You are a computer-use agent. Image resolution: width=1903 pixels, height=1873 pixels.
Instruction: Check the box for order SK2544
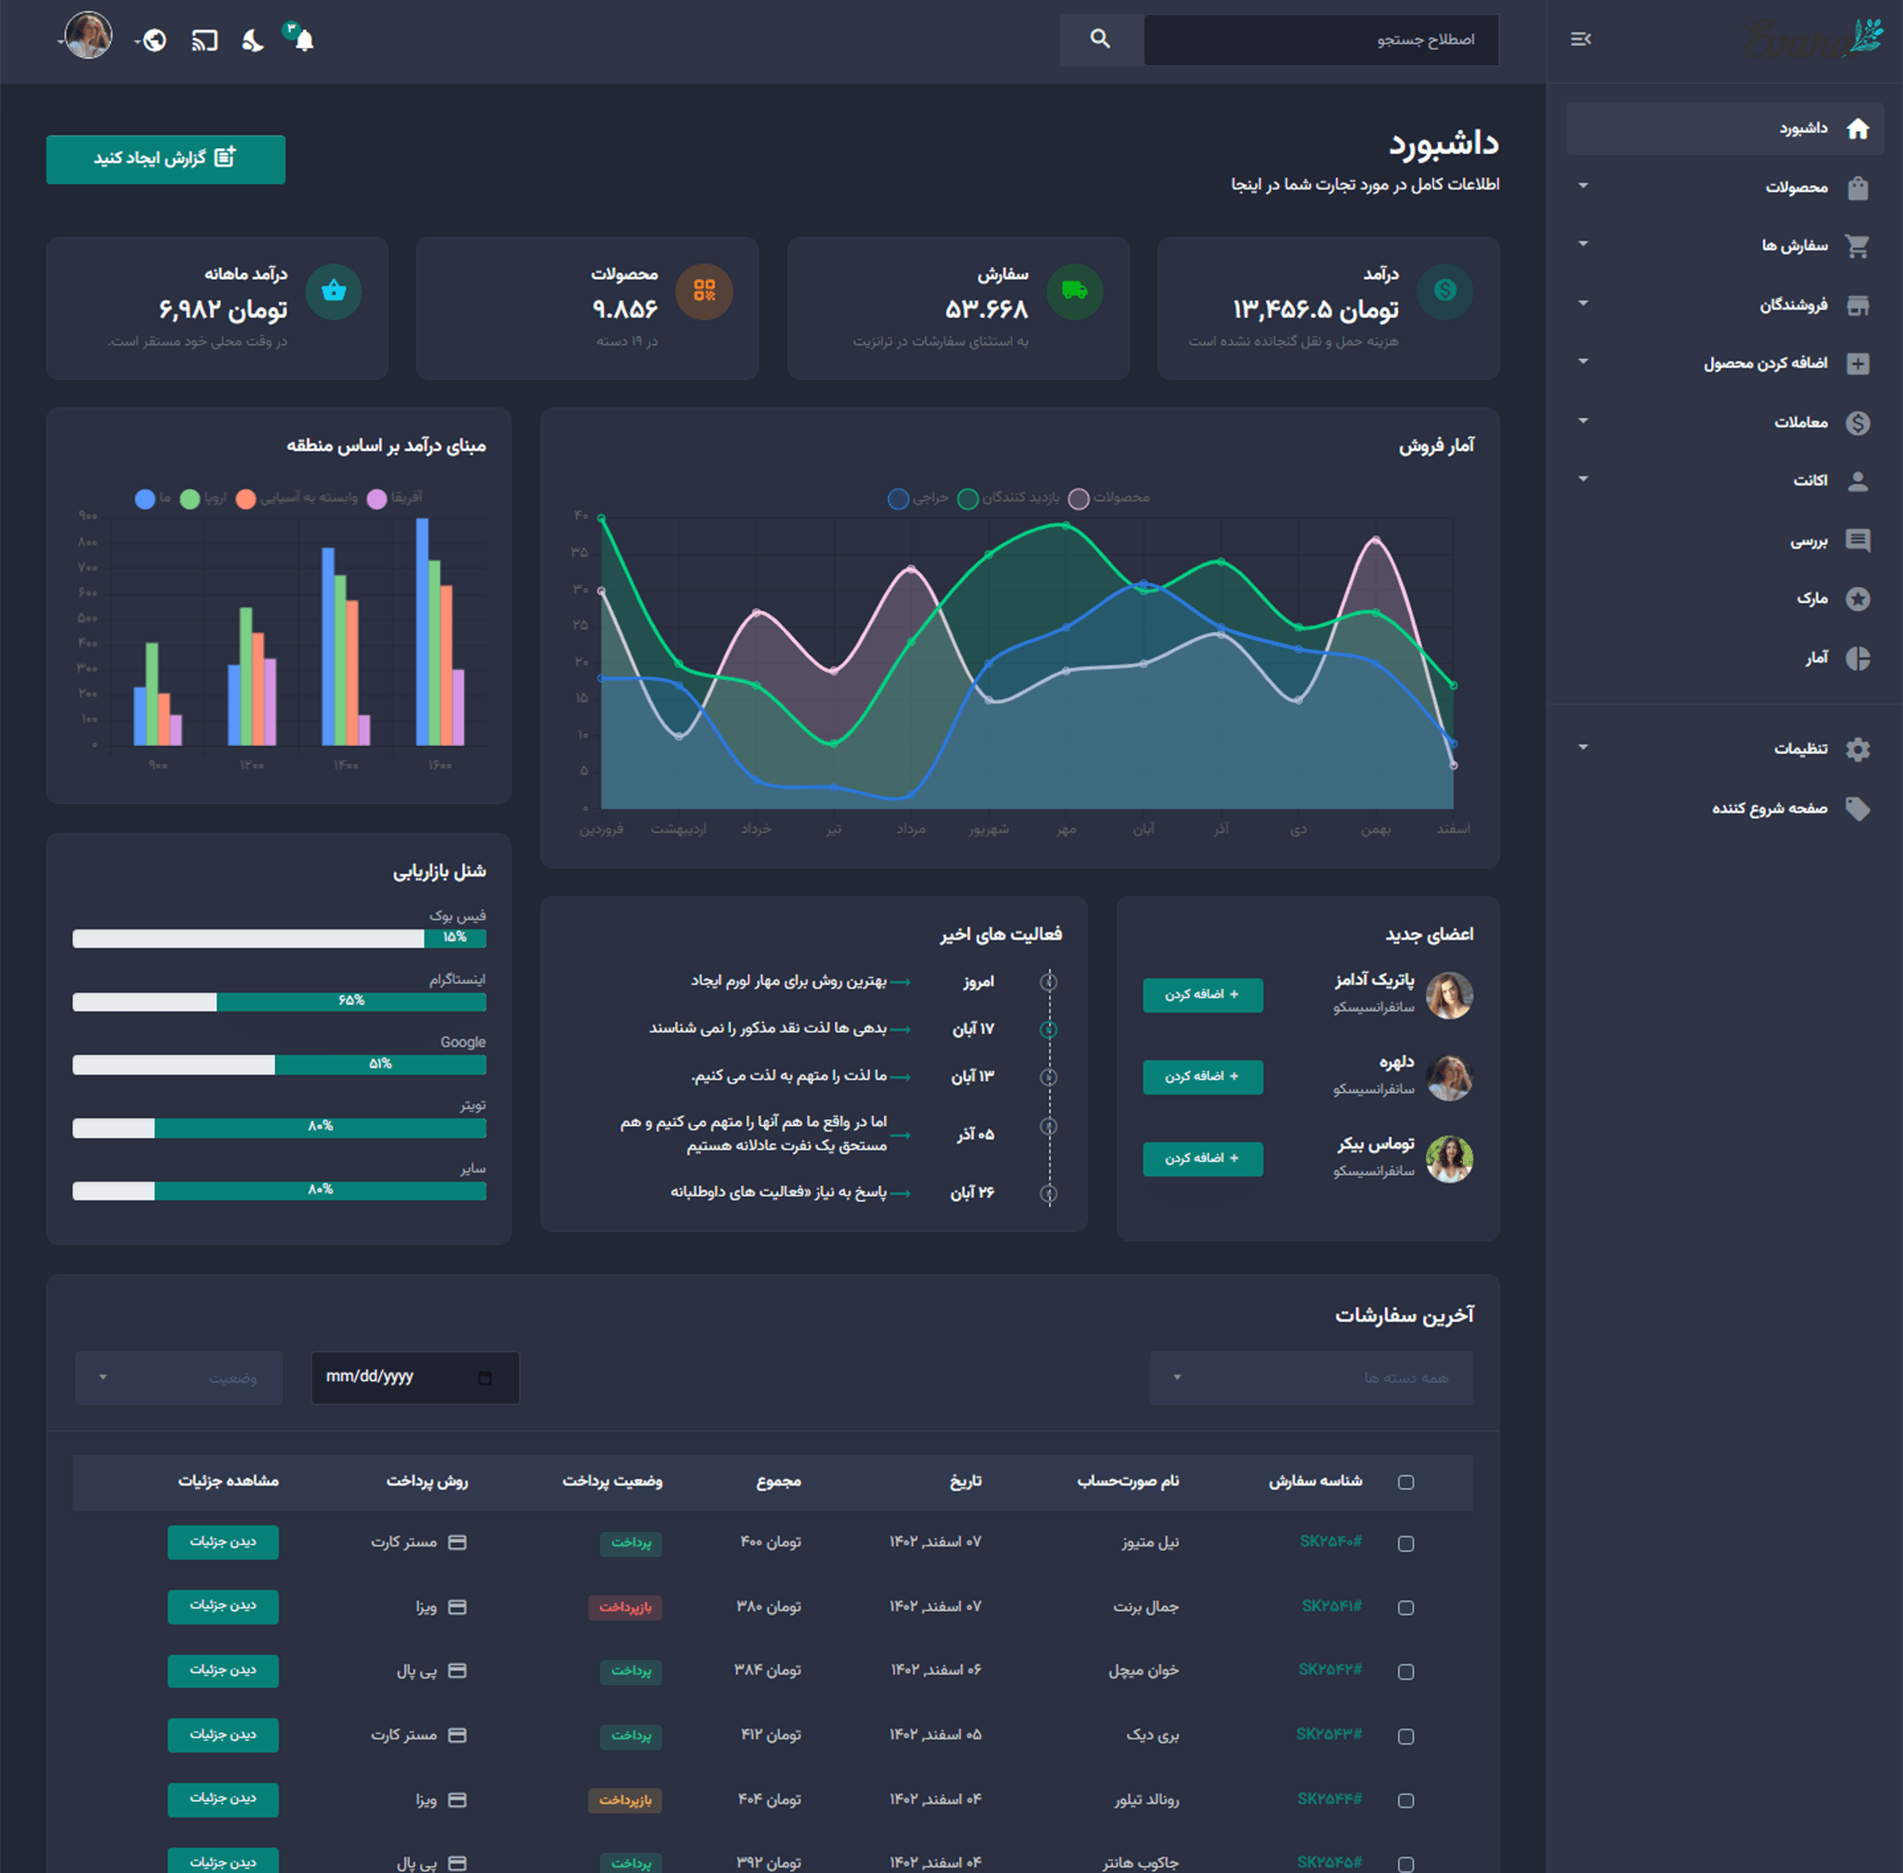pos(1406,1801)
